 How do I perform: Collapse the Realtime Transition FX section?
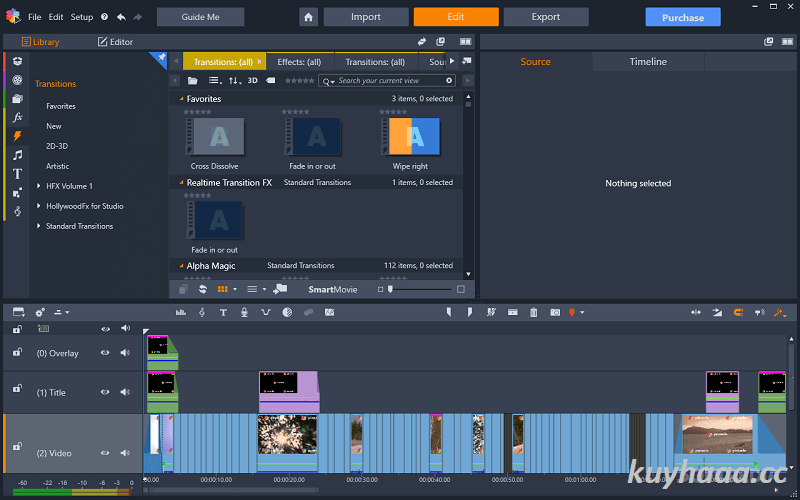(x=181, y=183)
